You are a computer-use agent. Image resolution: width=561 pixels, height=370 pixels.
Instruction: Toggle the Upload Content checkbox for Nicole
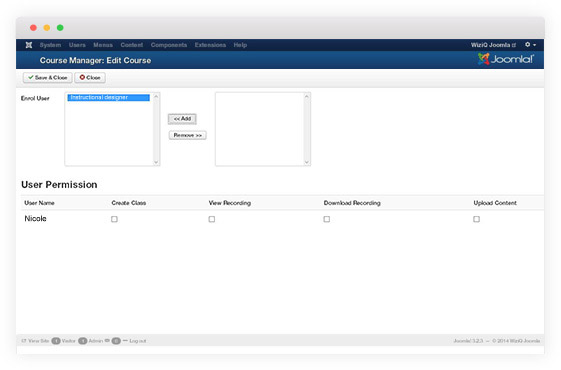point(476,219)
